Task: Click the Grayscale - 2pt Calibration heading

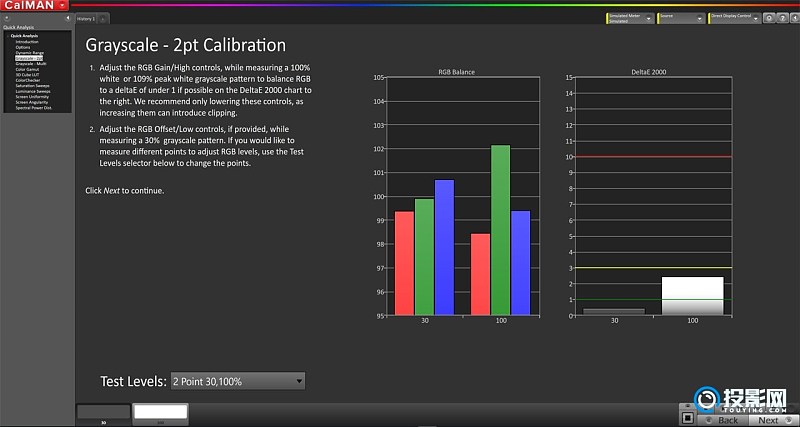Action: [x=186, y=45]
